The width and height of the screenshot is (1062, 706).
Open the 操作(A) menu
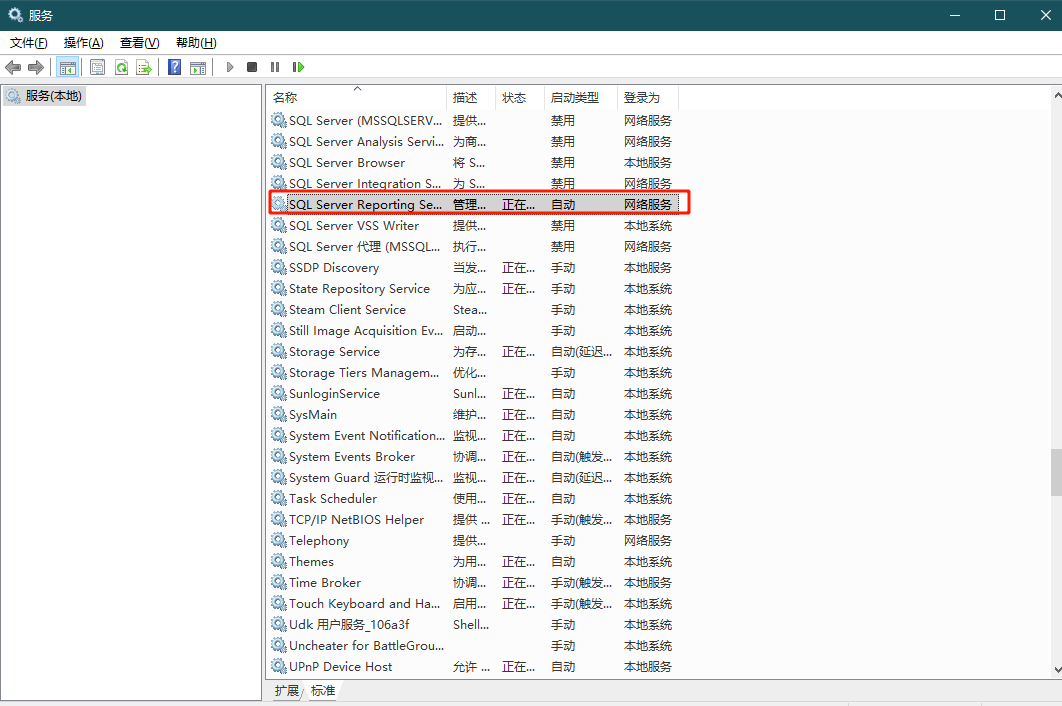point(83,43)
